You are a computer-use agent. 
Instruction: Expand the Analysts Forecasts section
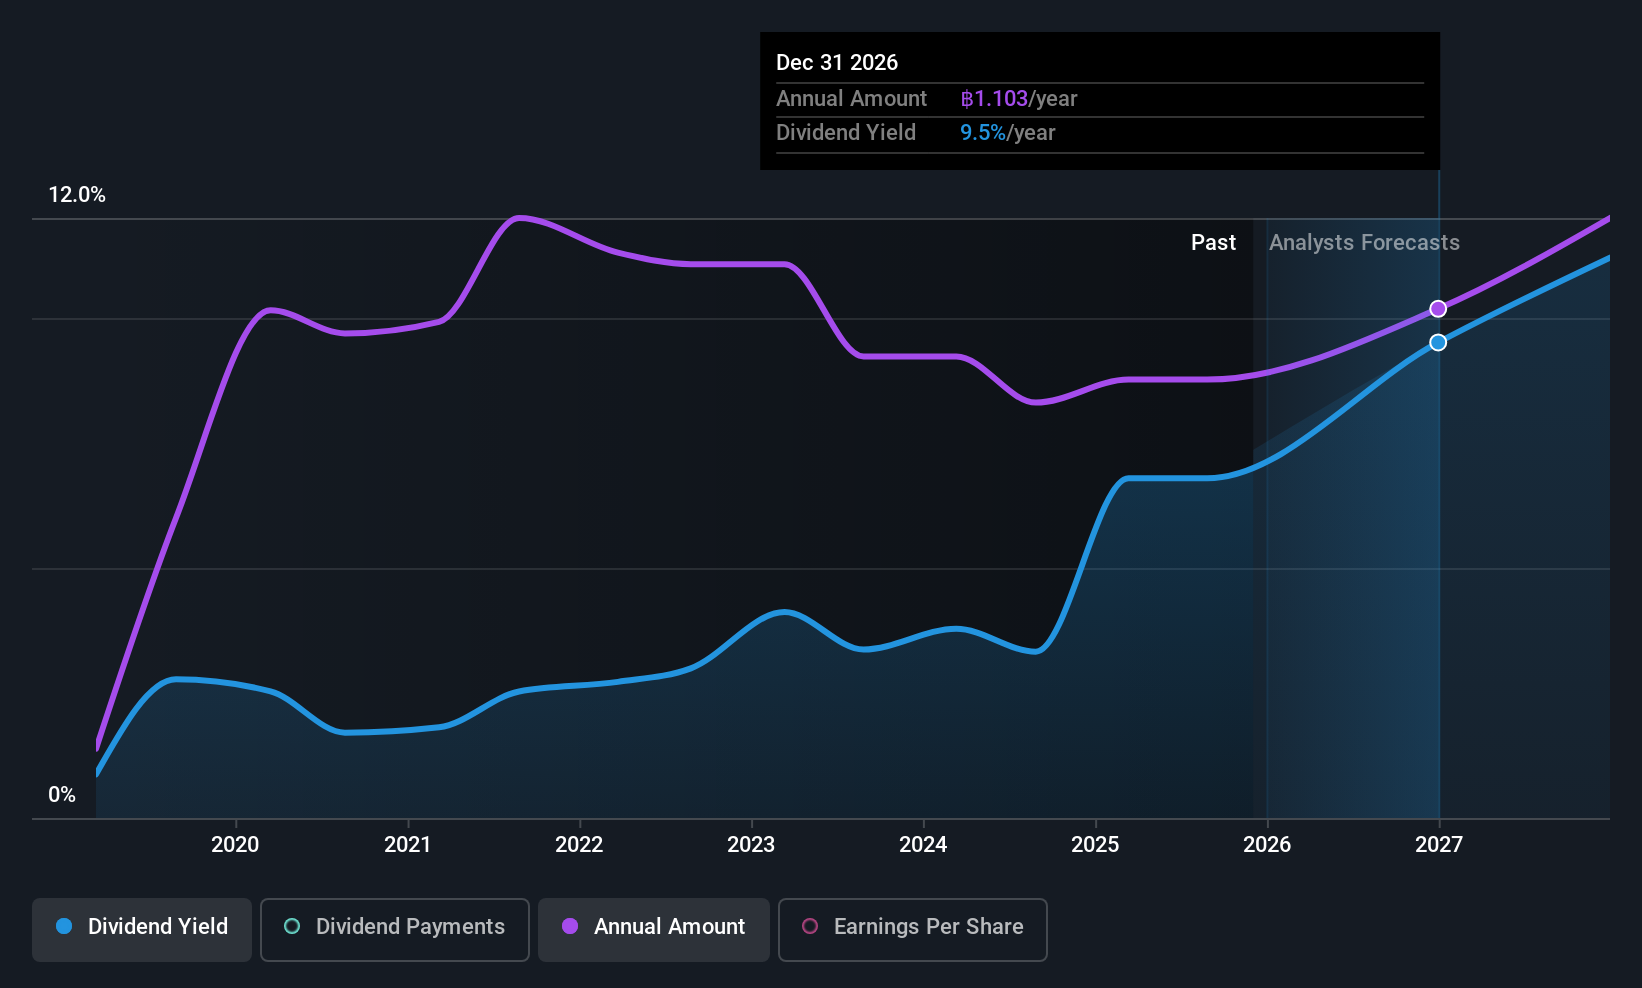tap(1363, 242)
